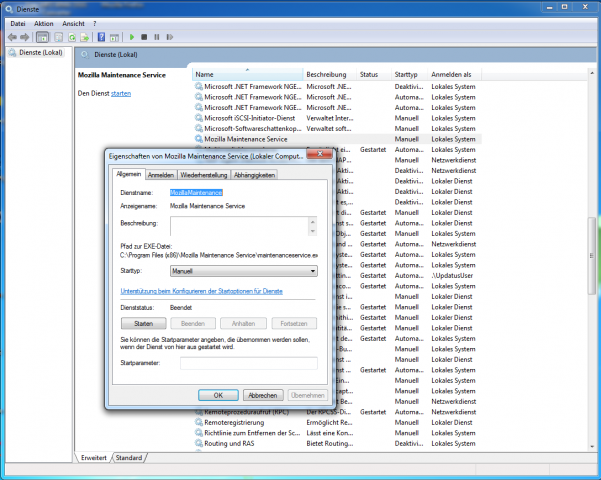Select the Routing und RAS service row
This screenshot has height=480, width=601.
pyautogui.click(x=337, y=443)
